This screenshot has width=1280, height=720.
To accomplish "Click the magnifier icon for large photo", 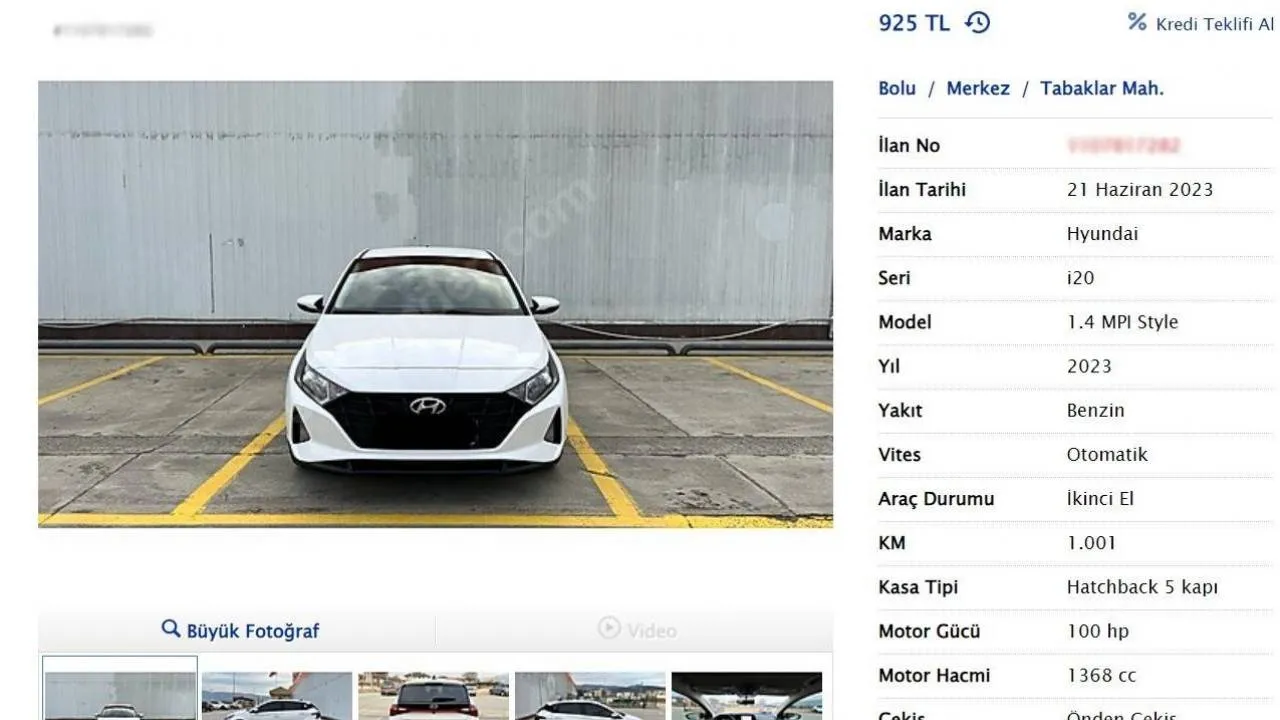I will tap(171, 629).
